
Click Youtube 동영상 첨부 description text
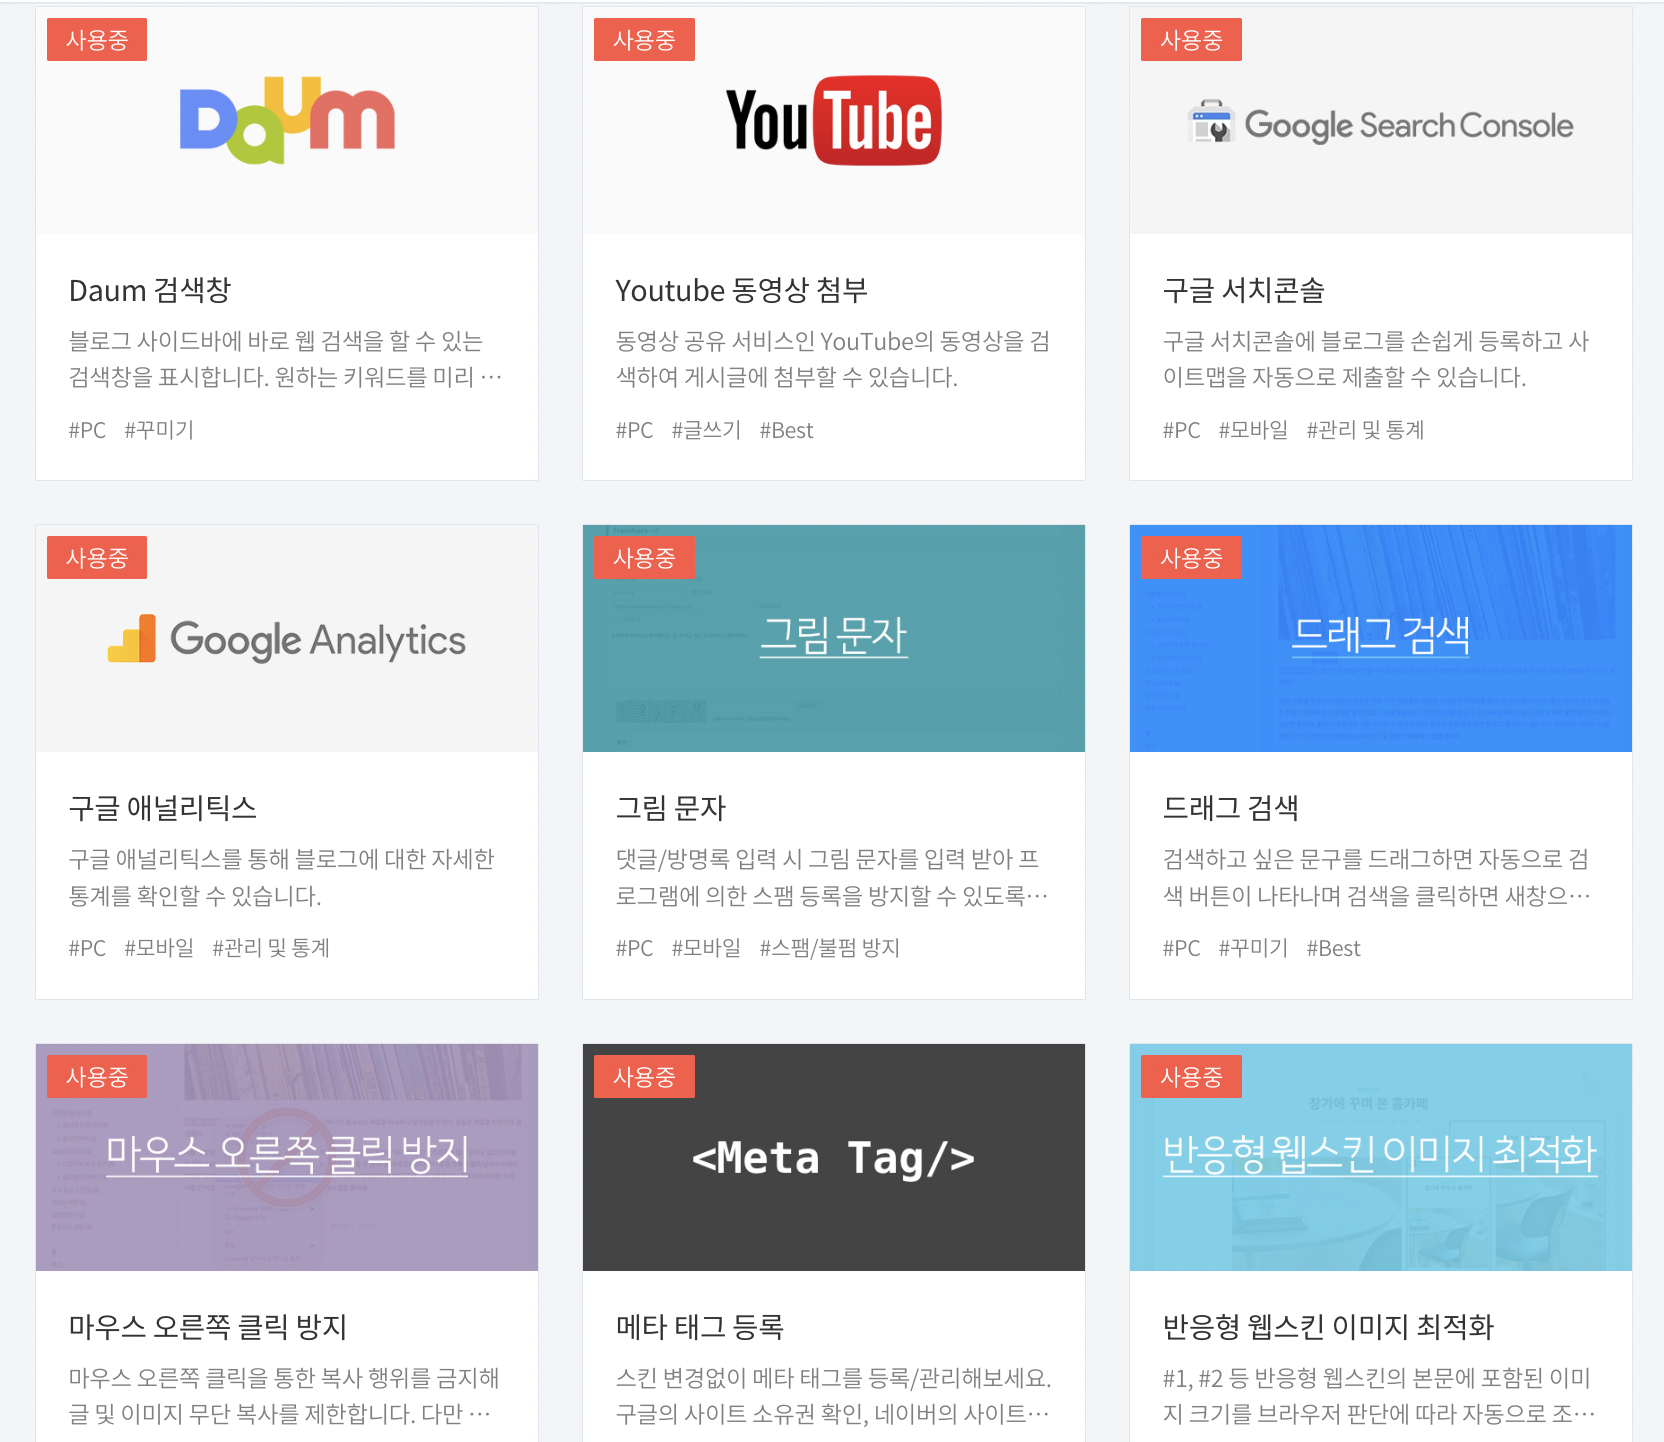pos(832,359)
